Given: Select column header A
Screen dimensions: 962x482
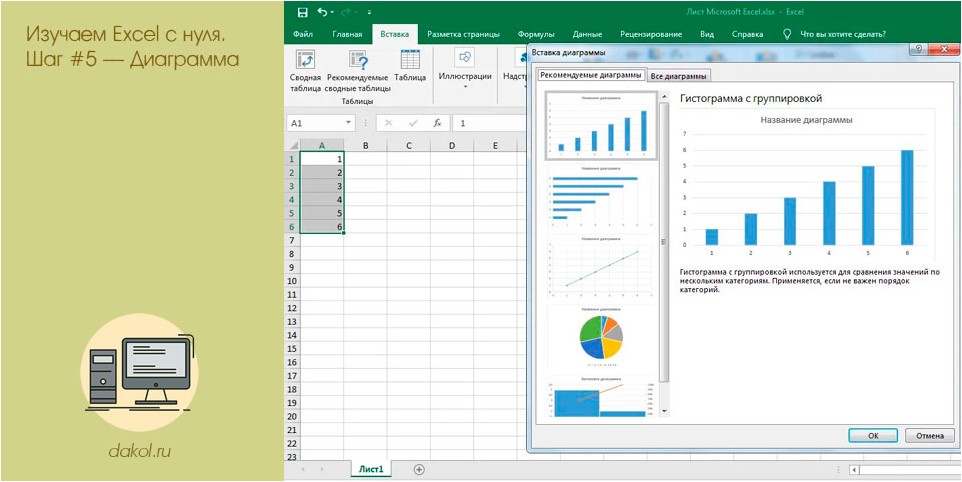Looking at the screenshot, I should 322,145.
